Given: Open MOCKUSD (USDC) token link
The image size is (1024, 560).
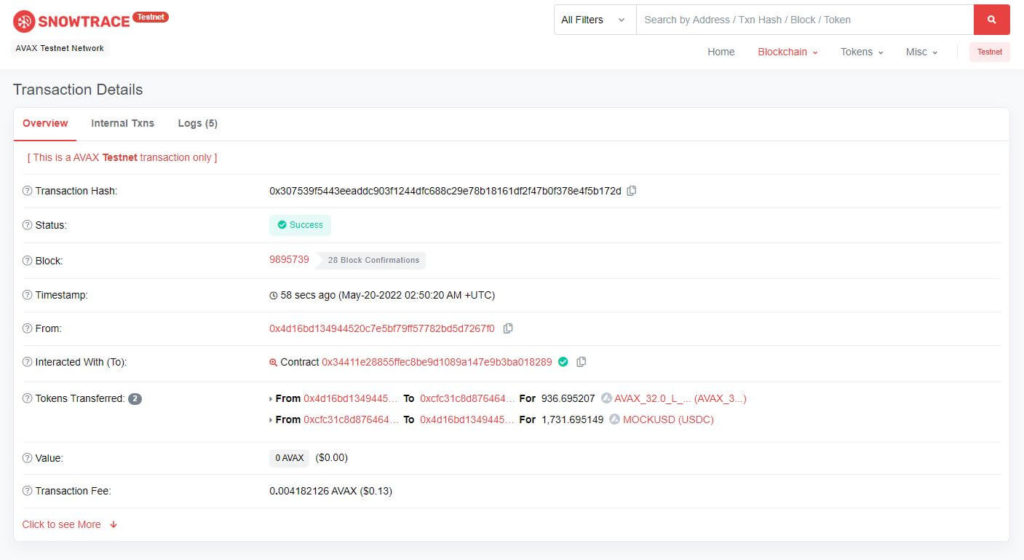Looking at the screenshot, I should coord(668,419).
